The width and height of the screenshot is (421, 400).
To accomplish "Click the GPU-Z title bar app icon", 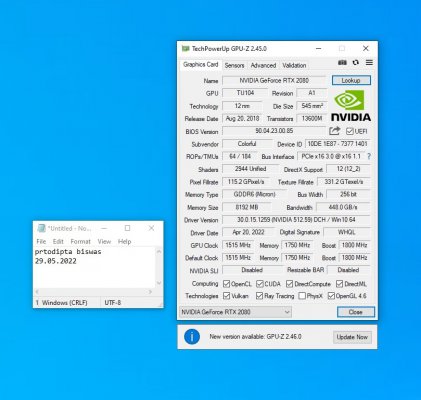I will 185,49.
